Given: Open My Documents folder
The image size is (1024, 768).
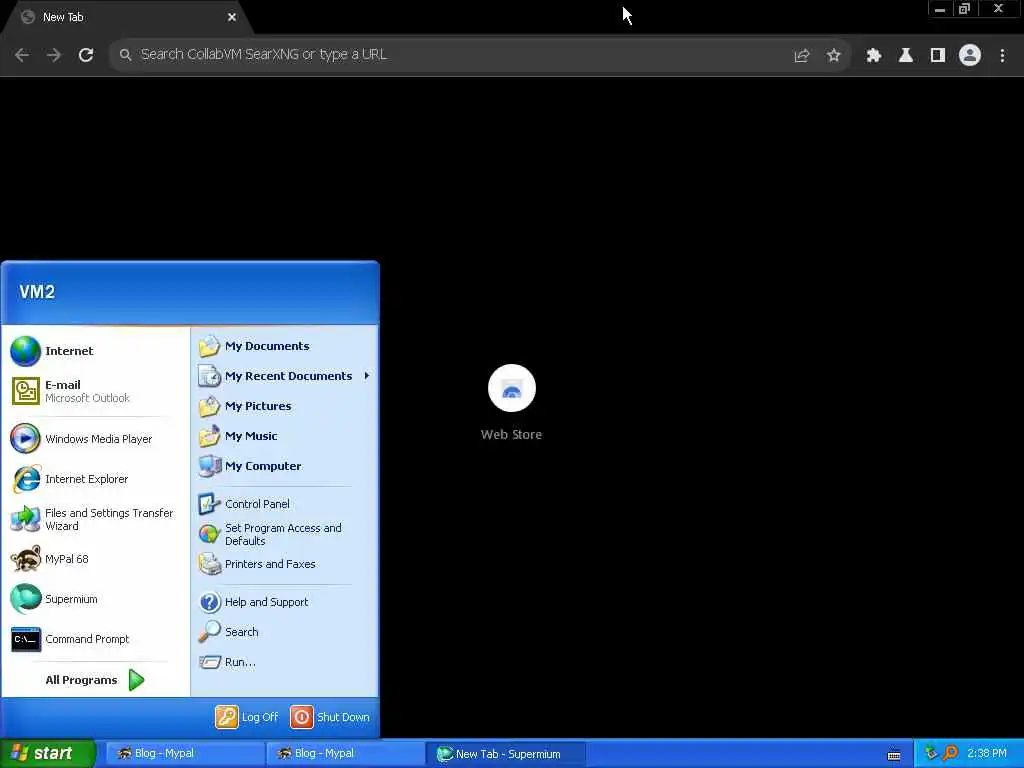Looking at the screenshot, I should pos(285,346).
